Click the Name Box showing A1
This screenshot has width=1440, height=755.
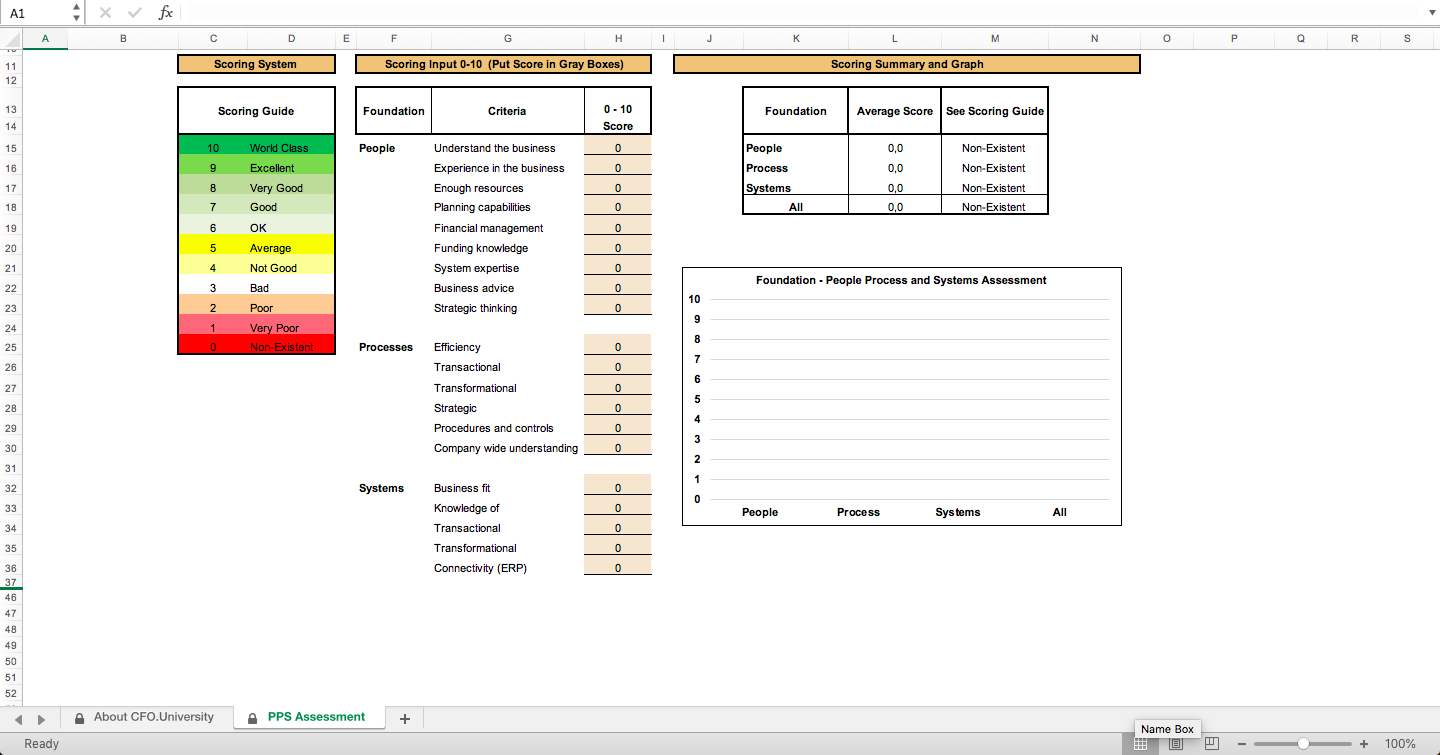click(x=36, y=13)
